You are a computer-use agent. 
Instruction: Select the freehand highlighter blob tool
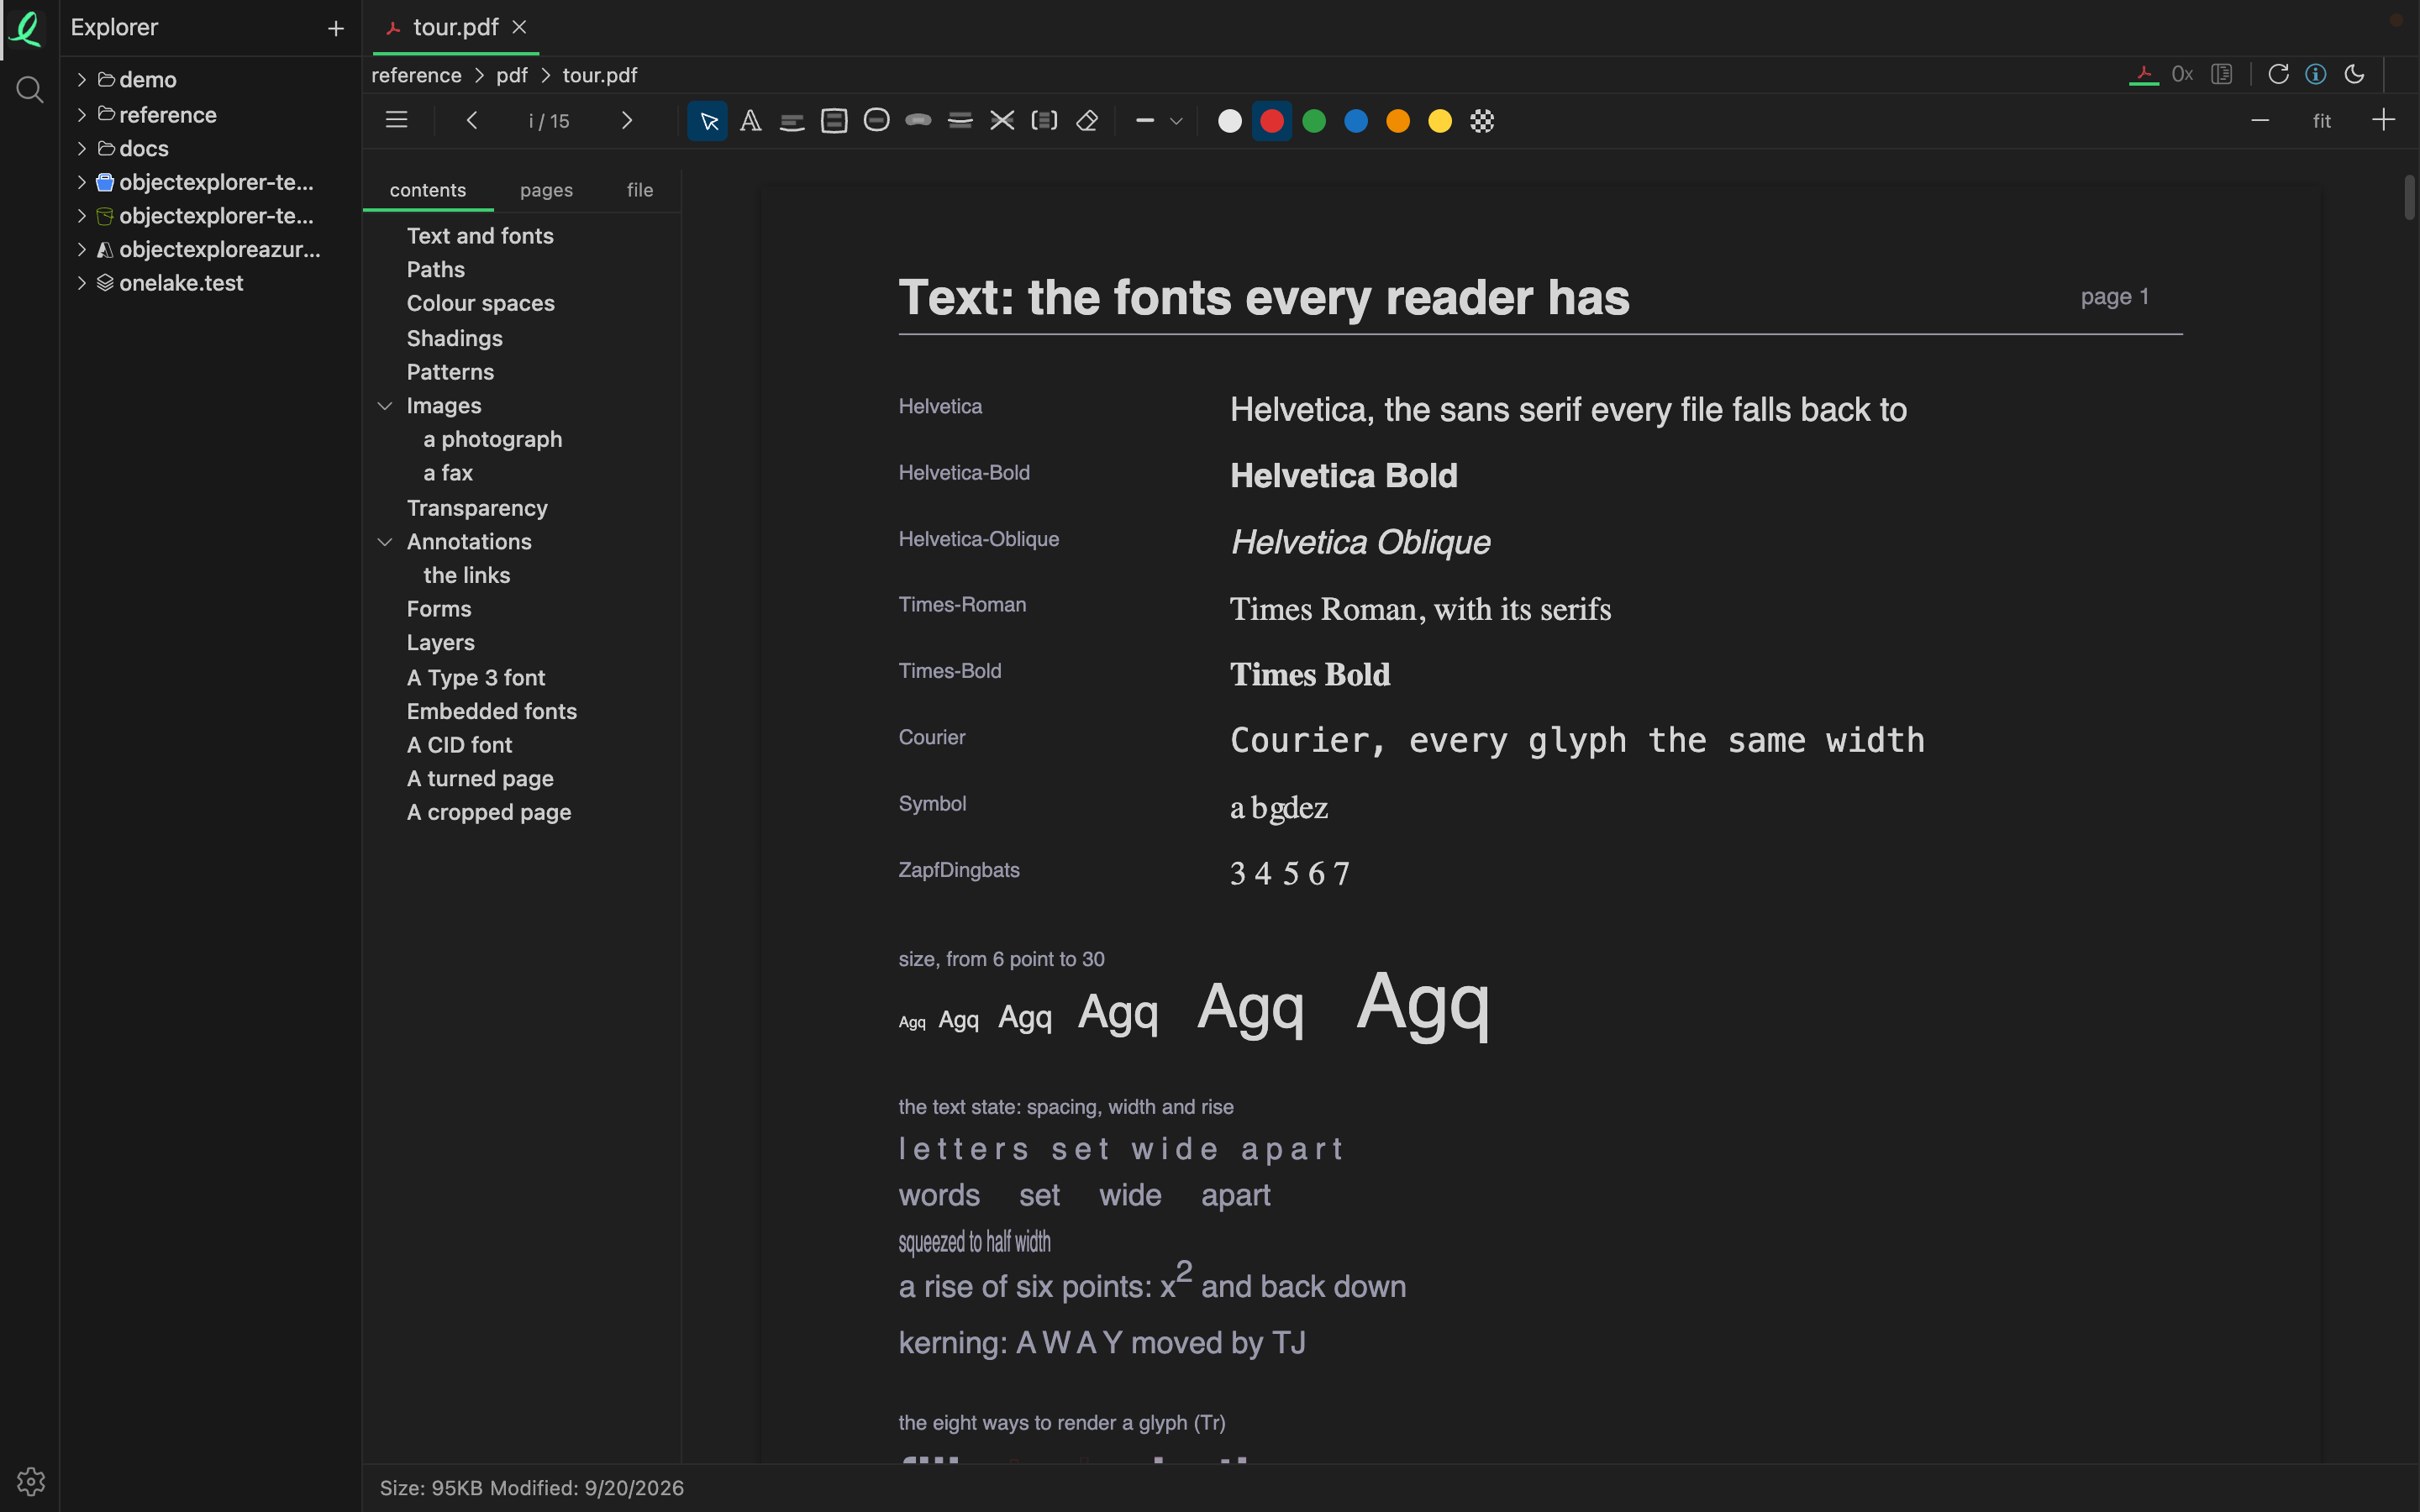point(918,121)
